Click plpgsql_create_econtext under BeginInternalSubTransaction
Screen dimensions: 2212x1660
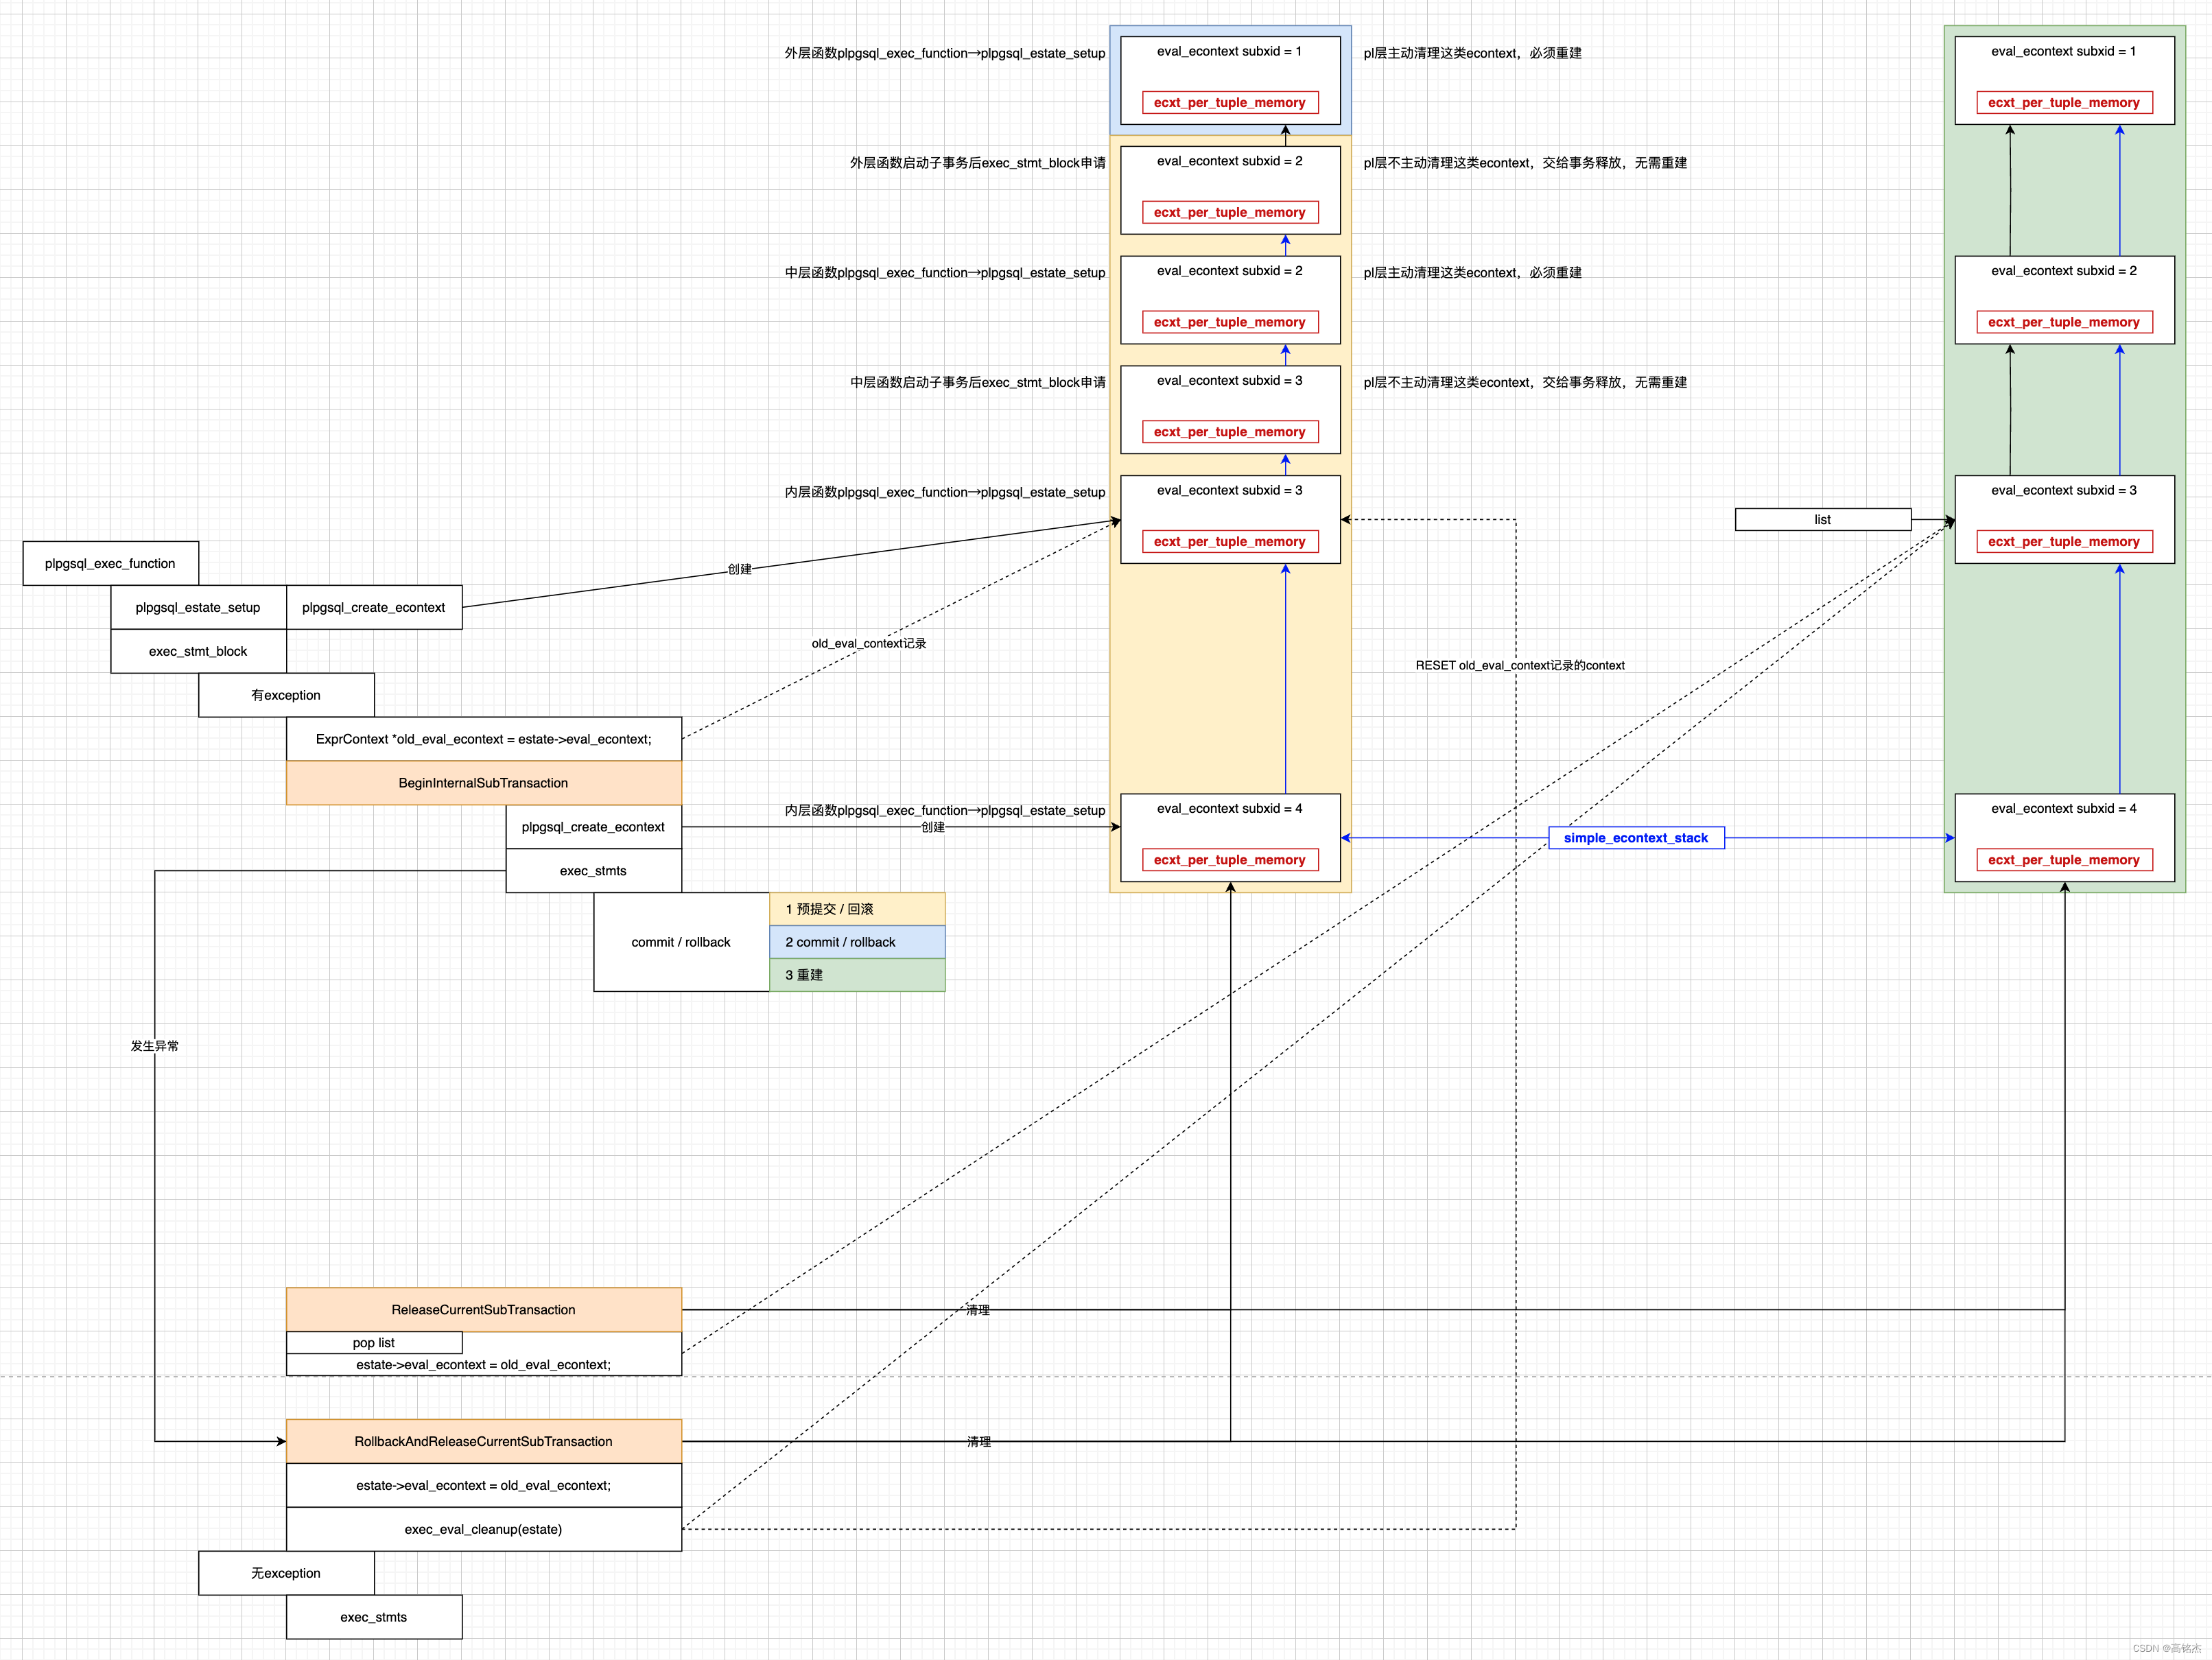[x=594, y=827]
